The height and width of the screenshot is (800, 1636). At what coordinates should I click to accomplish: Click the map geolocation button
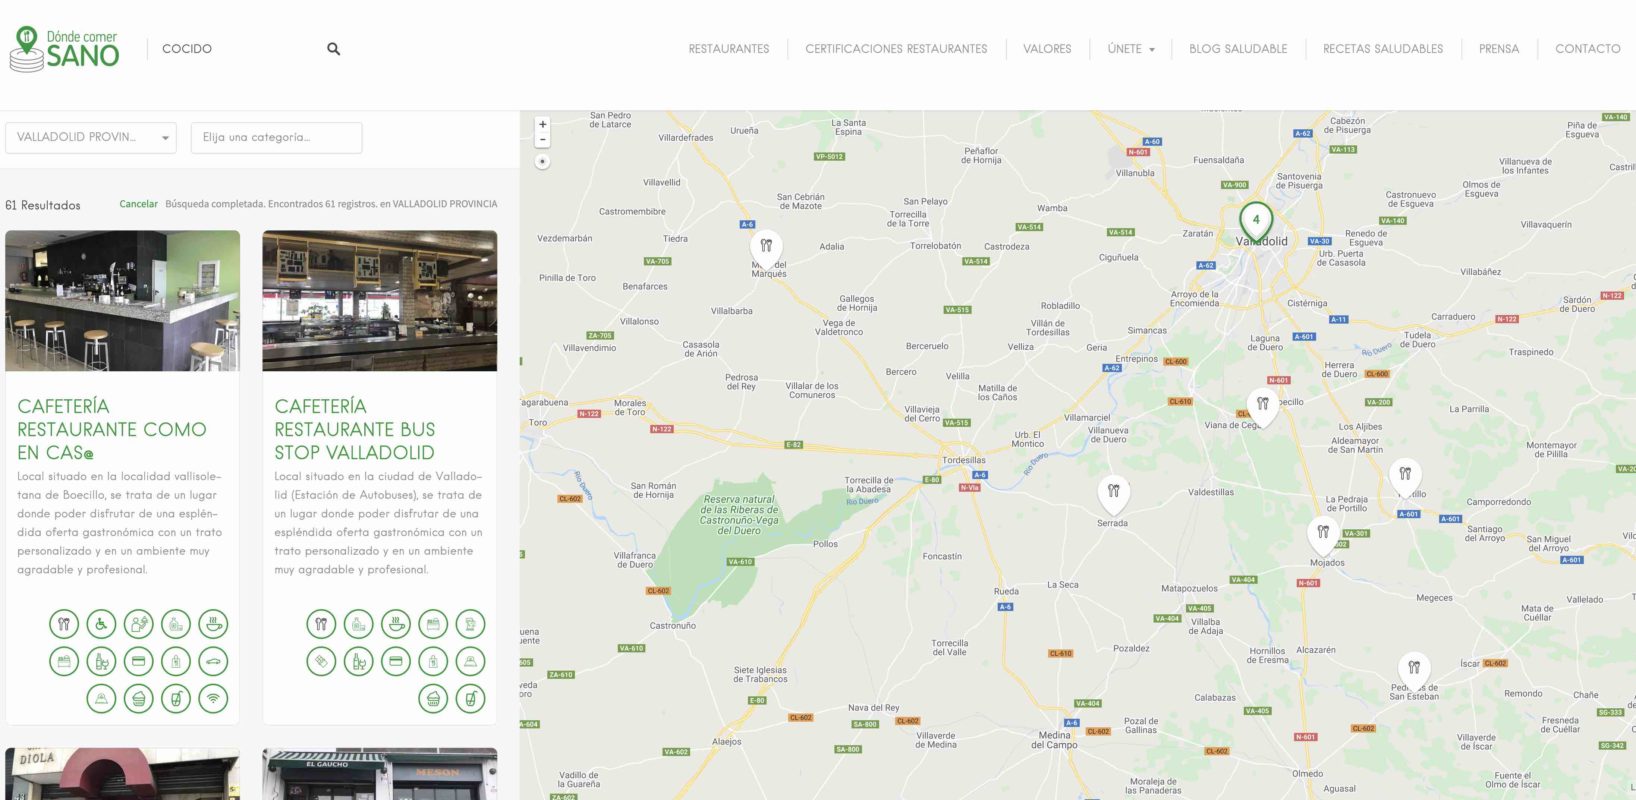point(542,161)
